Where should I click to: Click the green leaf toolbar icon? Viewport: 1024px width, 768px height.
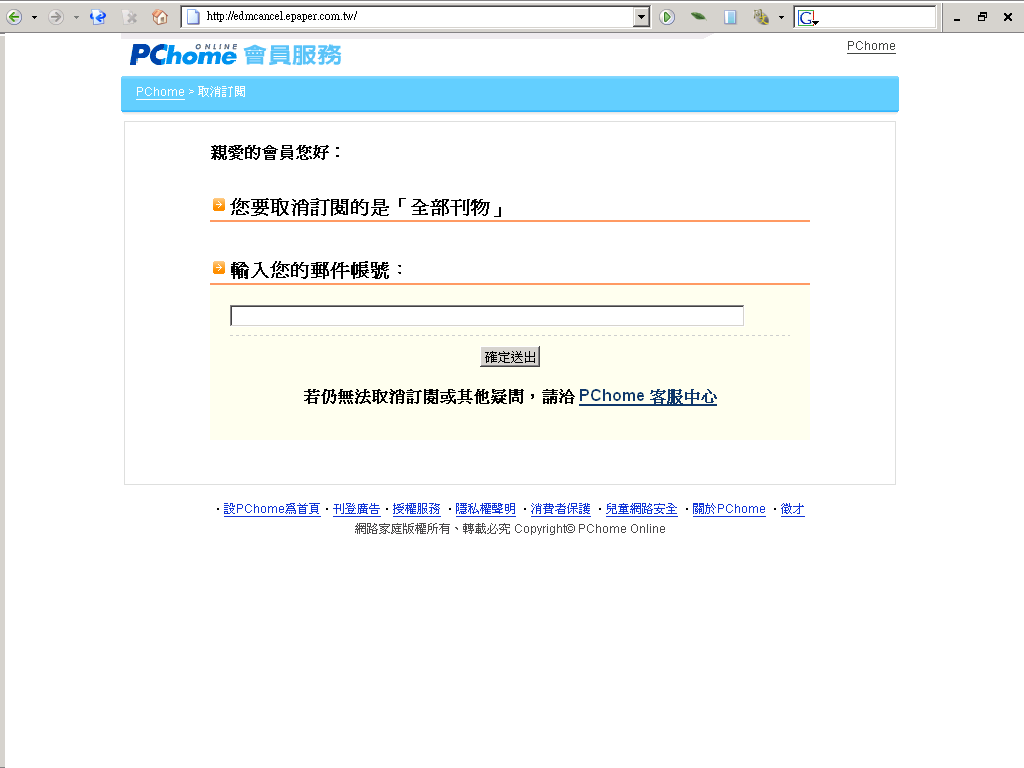pos(698,16)
